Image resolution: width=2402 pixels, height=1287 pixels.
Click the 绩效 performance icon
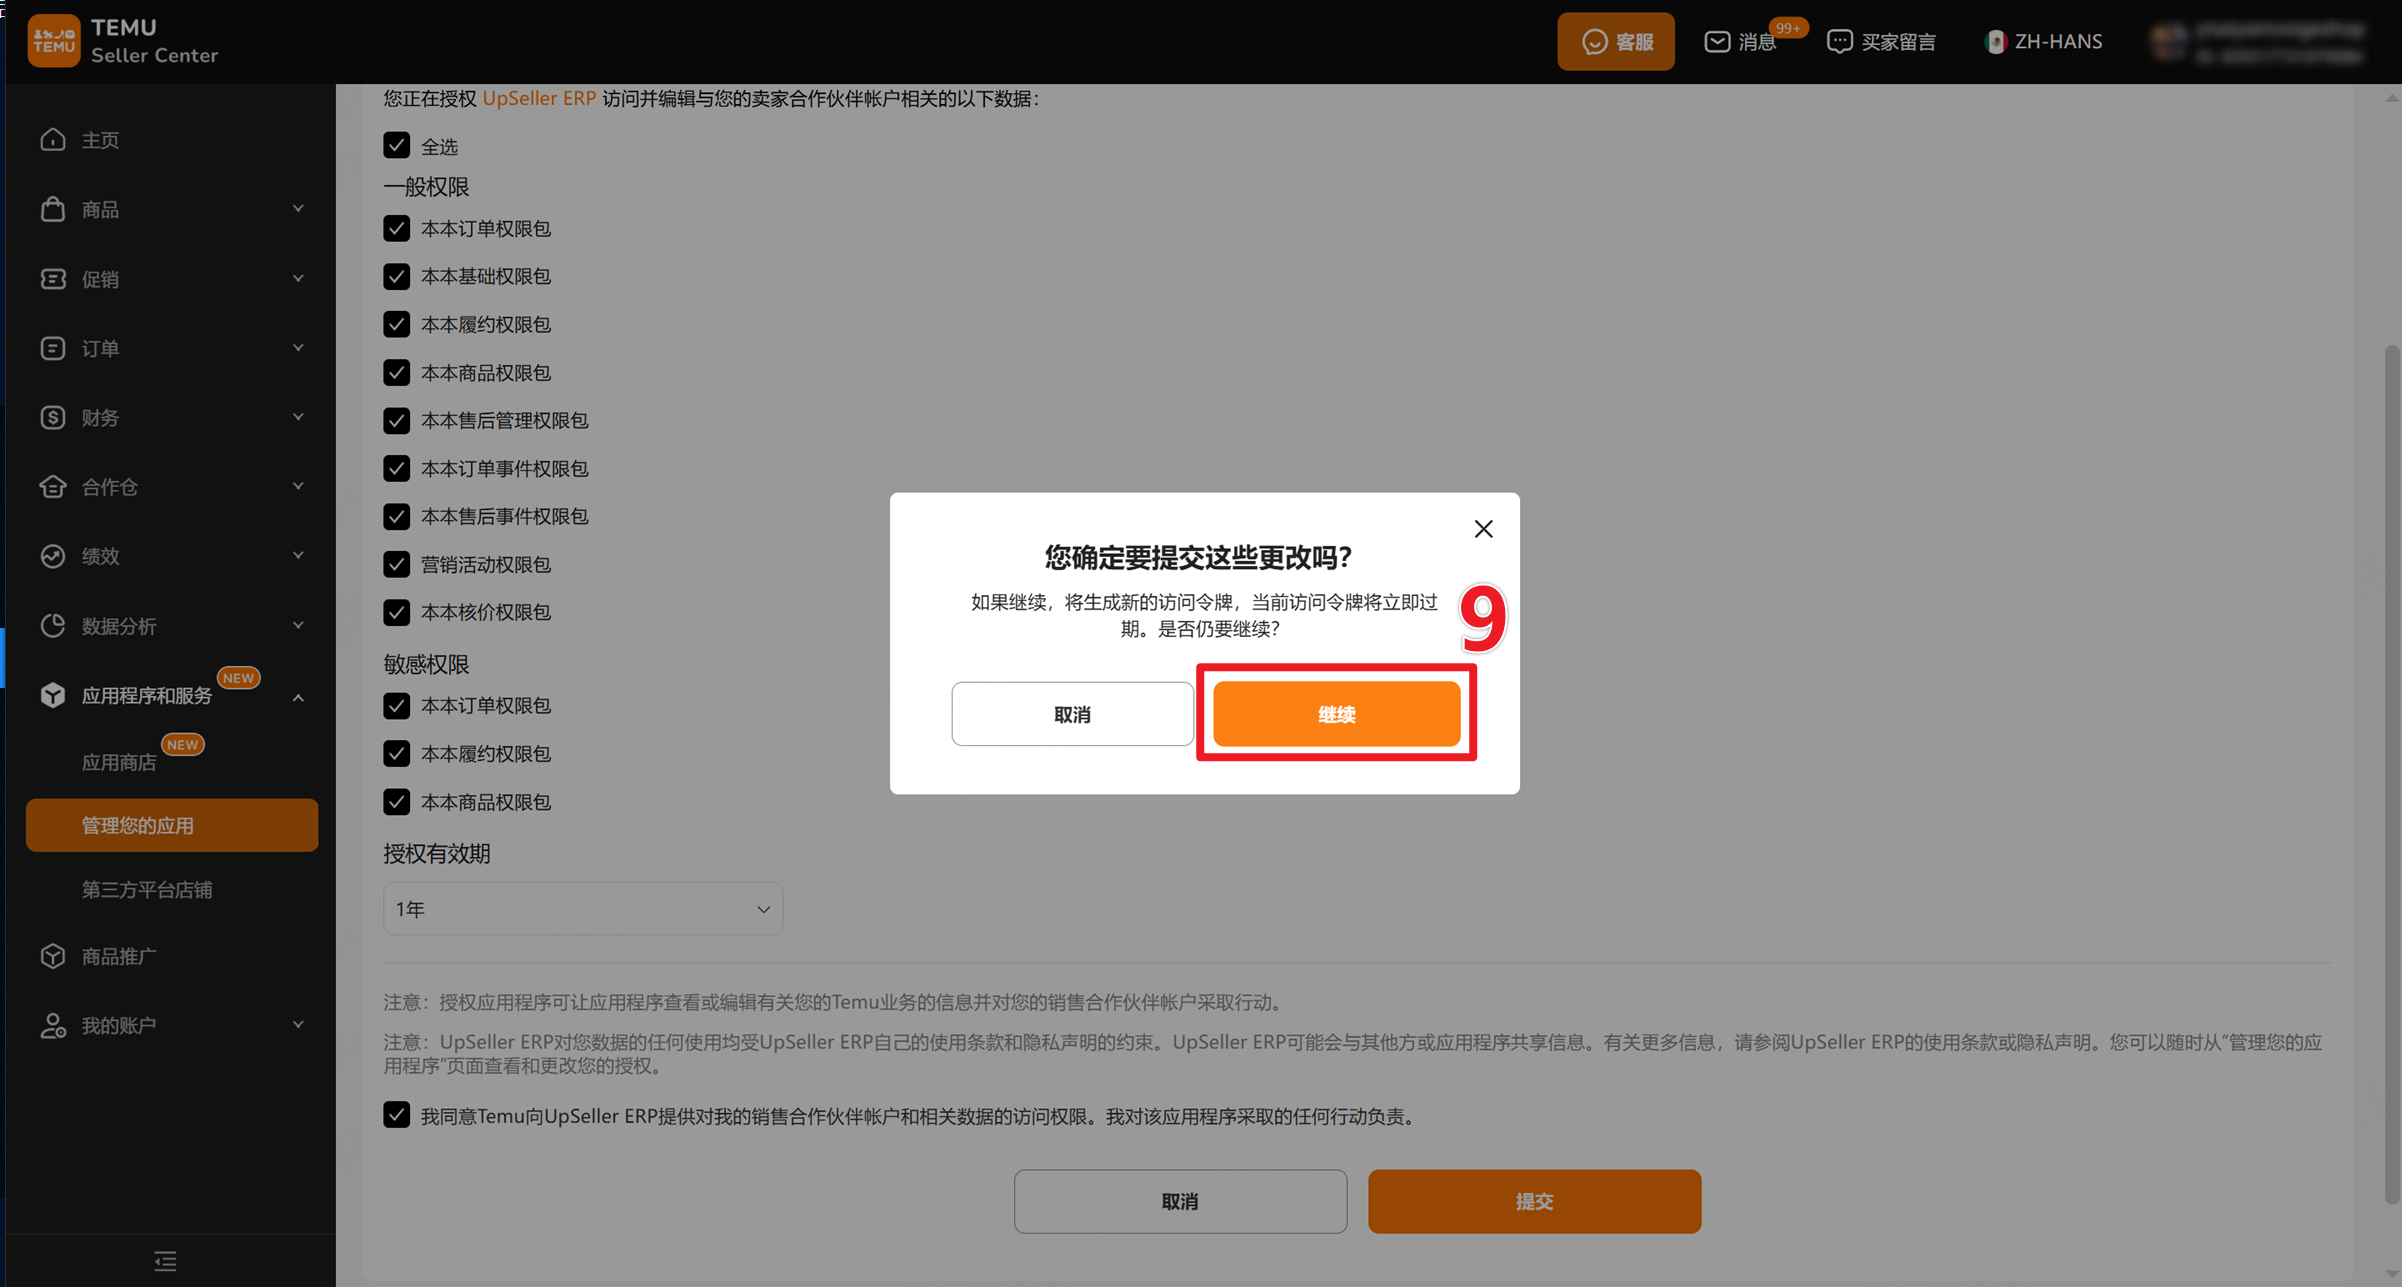pos(53,556)
